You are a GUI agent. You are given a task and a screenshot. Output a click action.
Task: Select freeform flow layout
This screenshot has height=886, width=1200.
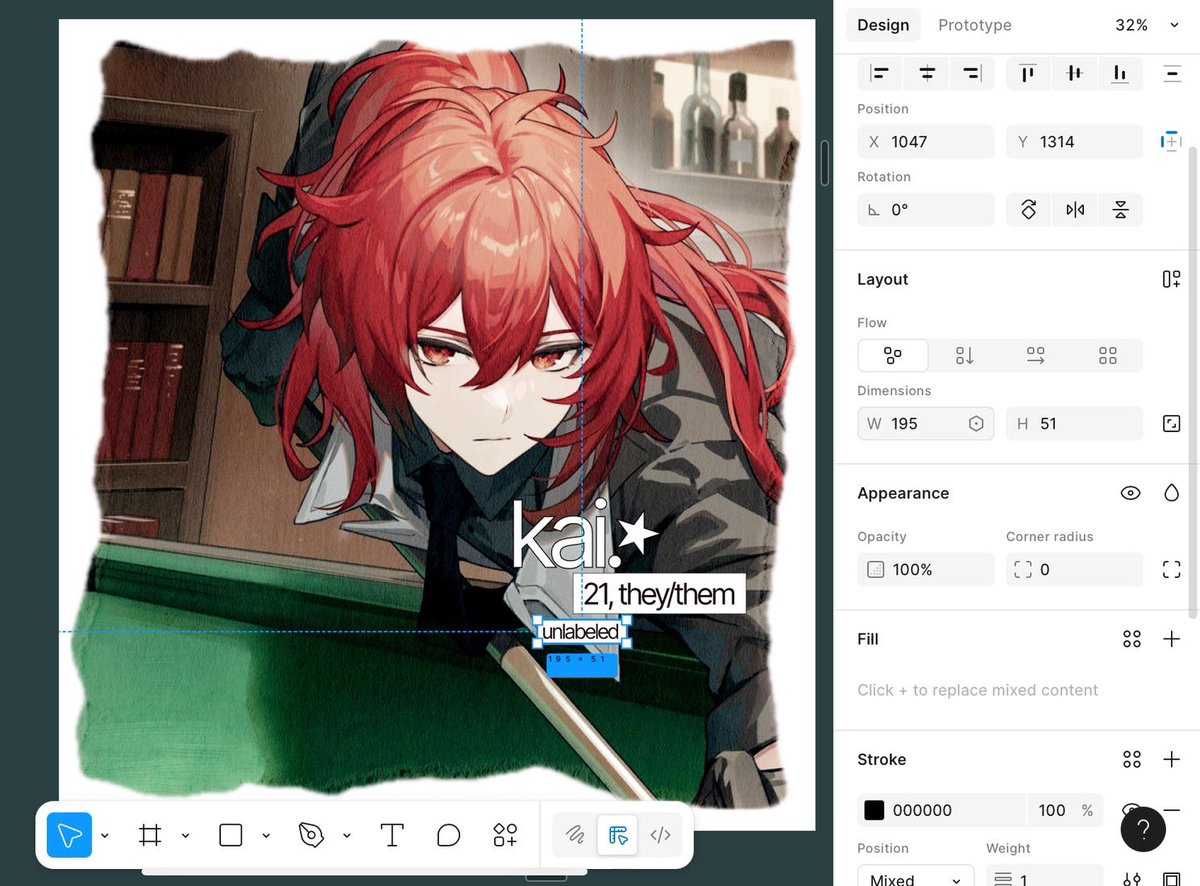click(893, 356)
